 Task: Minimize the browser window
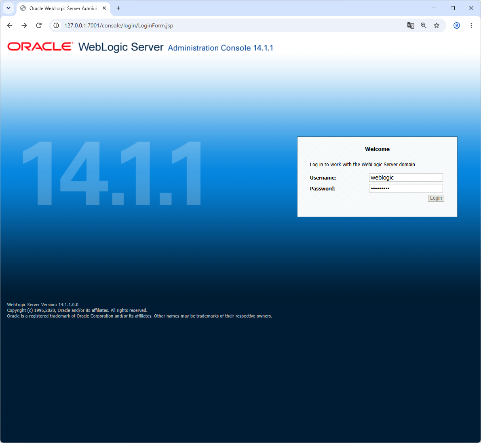click(x=434, y=8)
